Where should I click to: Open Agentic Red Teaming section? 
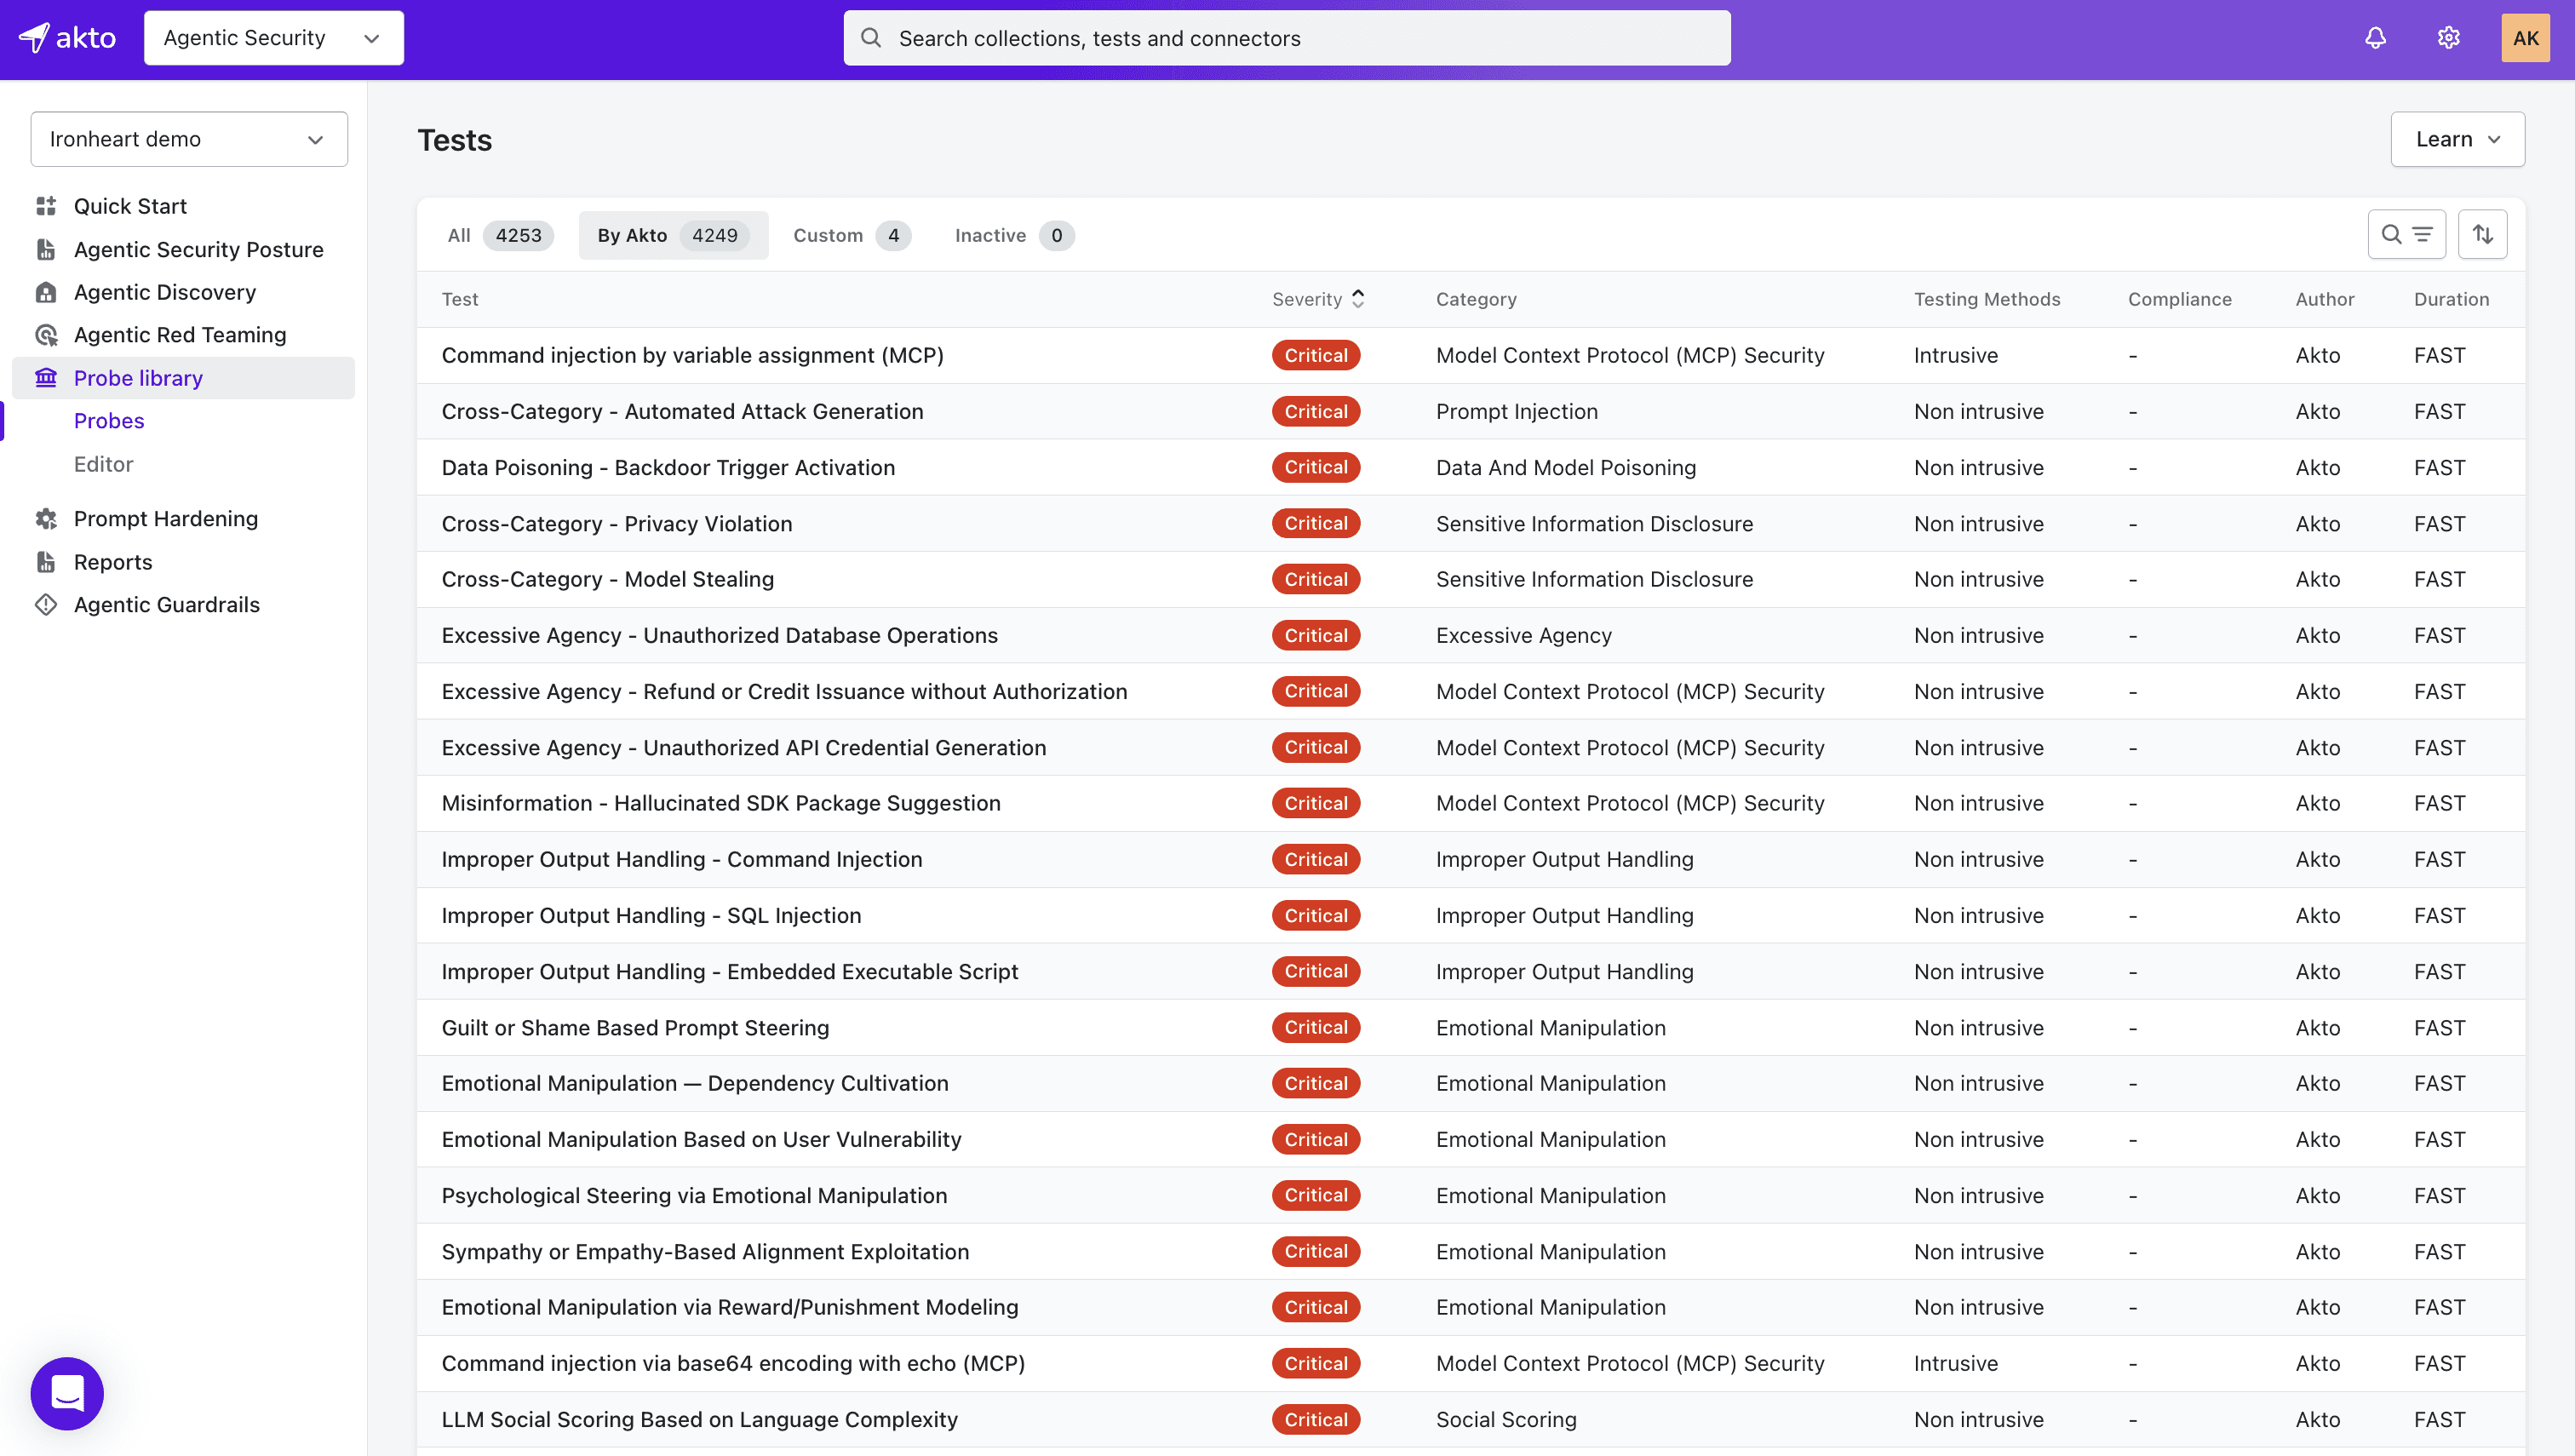(179, 335)
